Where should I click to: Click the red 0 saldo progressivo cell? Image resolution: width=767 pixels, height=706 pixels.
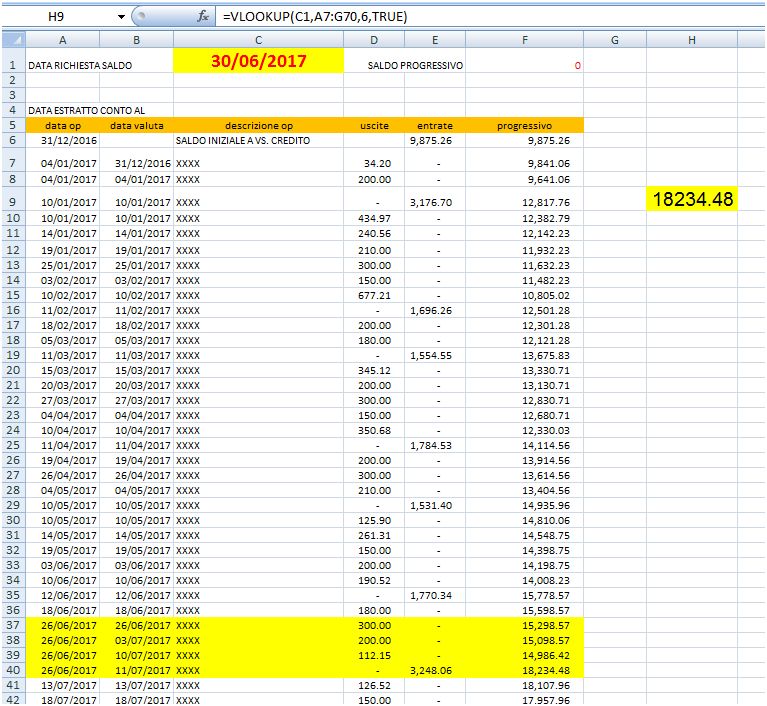tap(524, 65)
